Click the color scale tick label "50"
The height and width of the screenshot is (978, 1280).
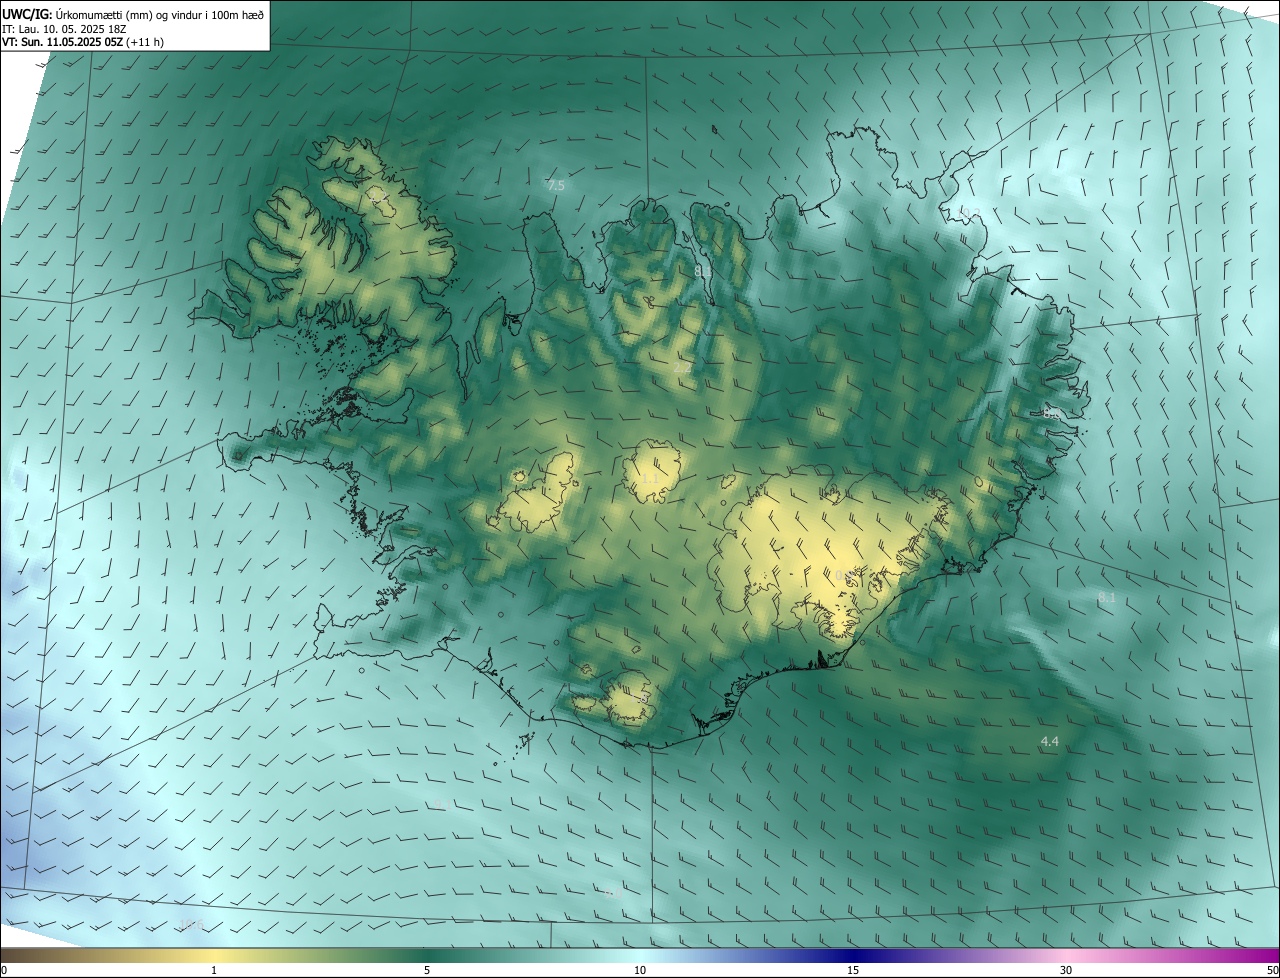click(x=1272, y=971)
